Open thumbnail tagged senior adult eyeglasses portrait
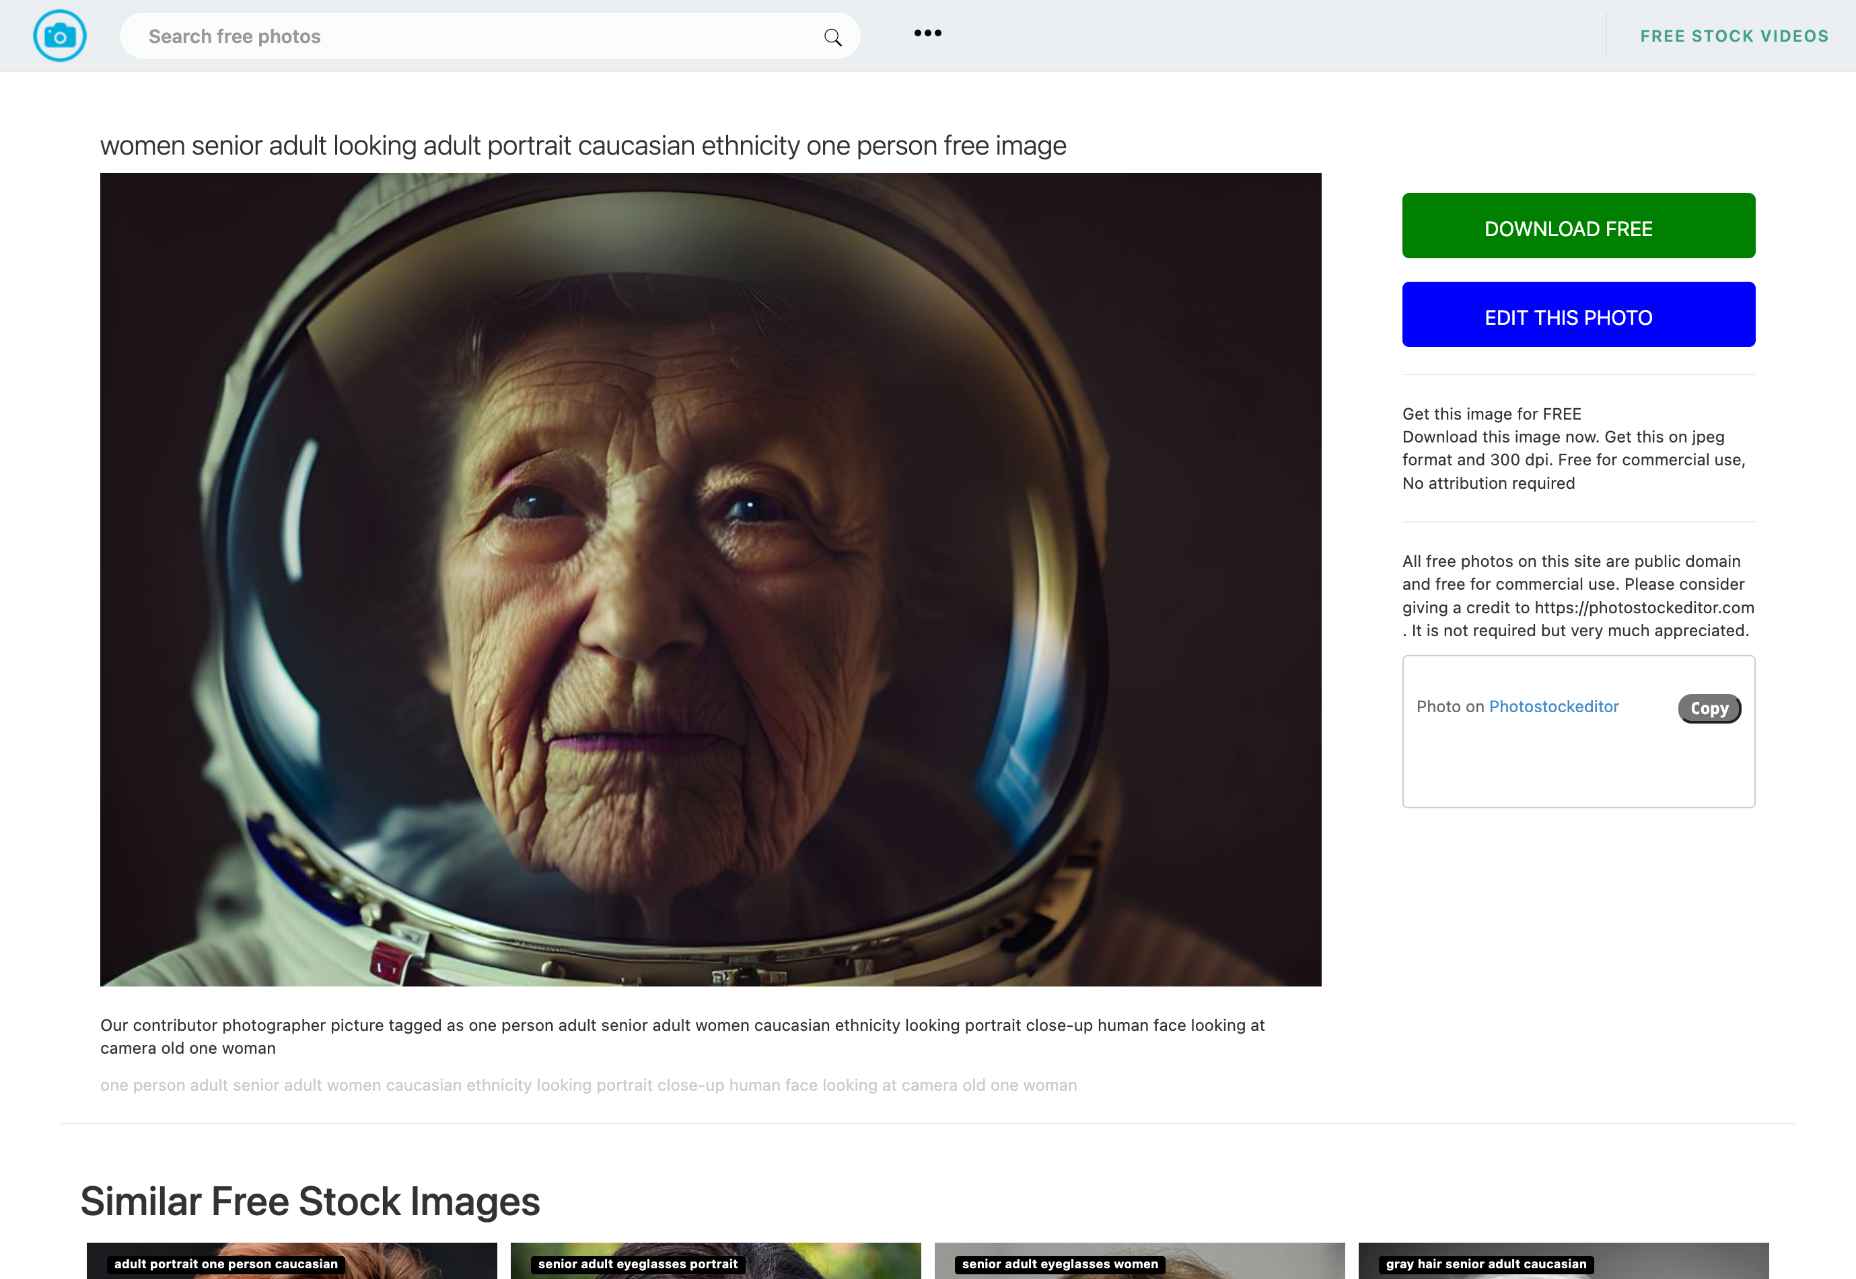Image resolution: width=1856 pixels, height=1279 pixels. [x=716, y=1261]
